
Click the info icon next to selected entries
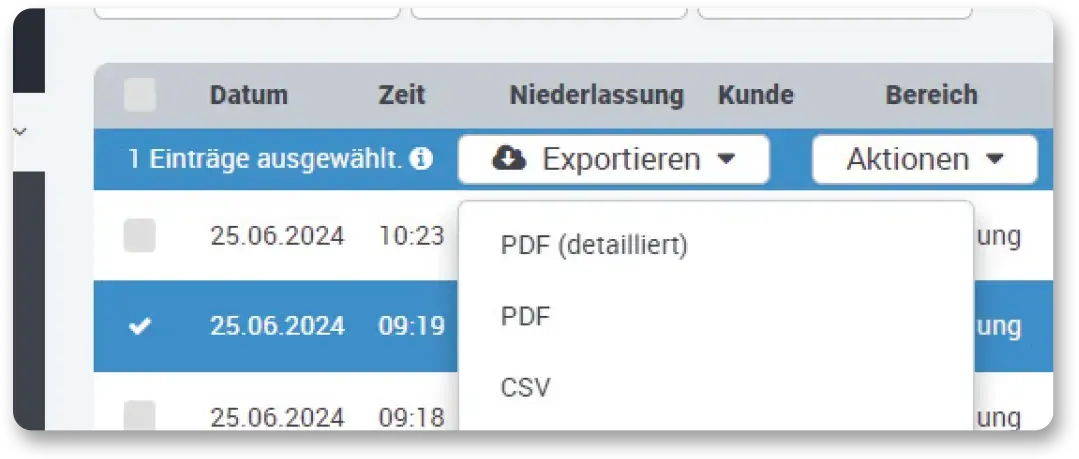tap(422, 159)
